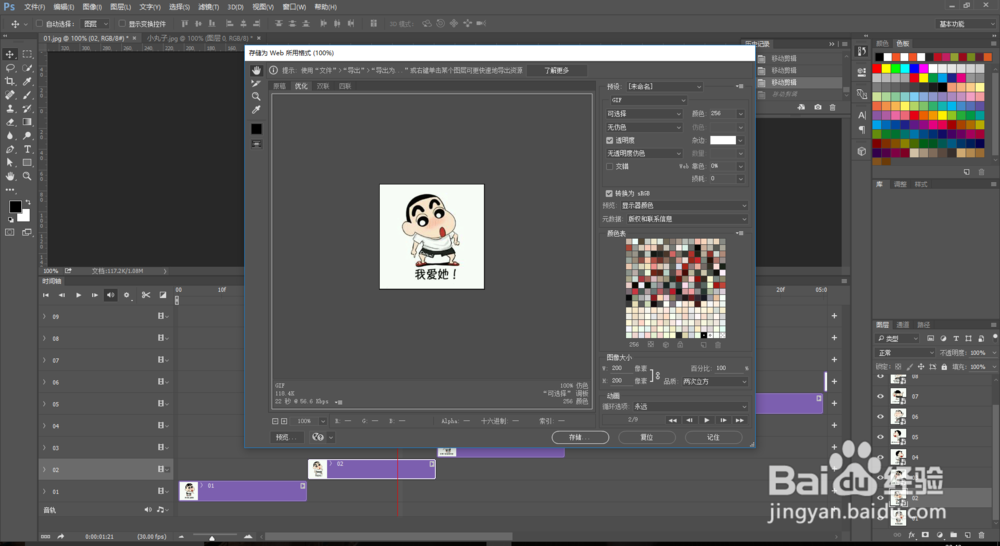Choose the Hand tool in Save for Web dialog
Screen dimensions: 1000x546
tap(256, 70)
